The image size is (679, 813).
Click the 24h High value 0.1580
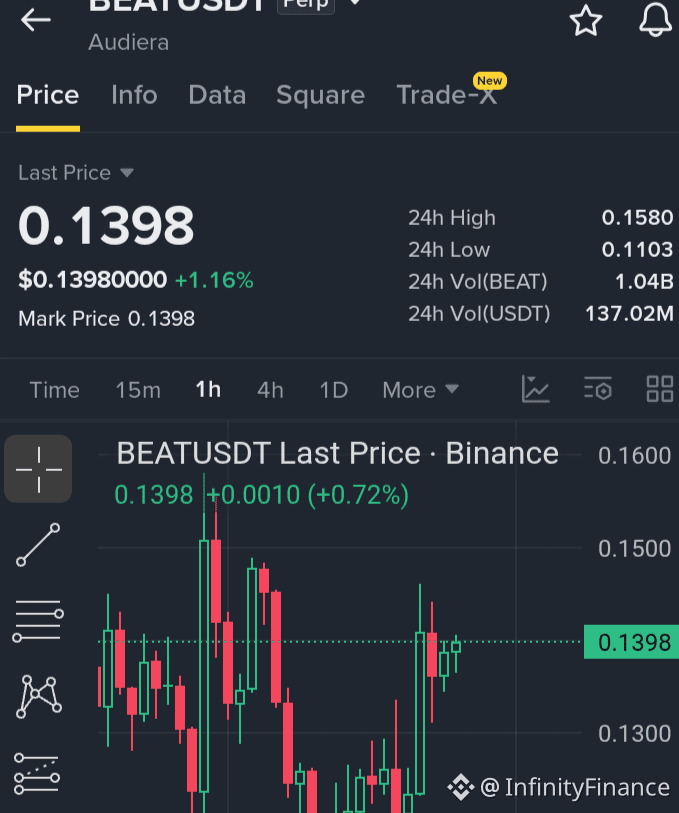638,218
